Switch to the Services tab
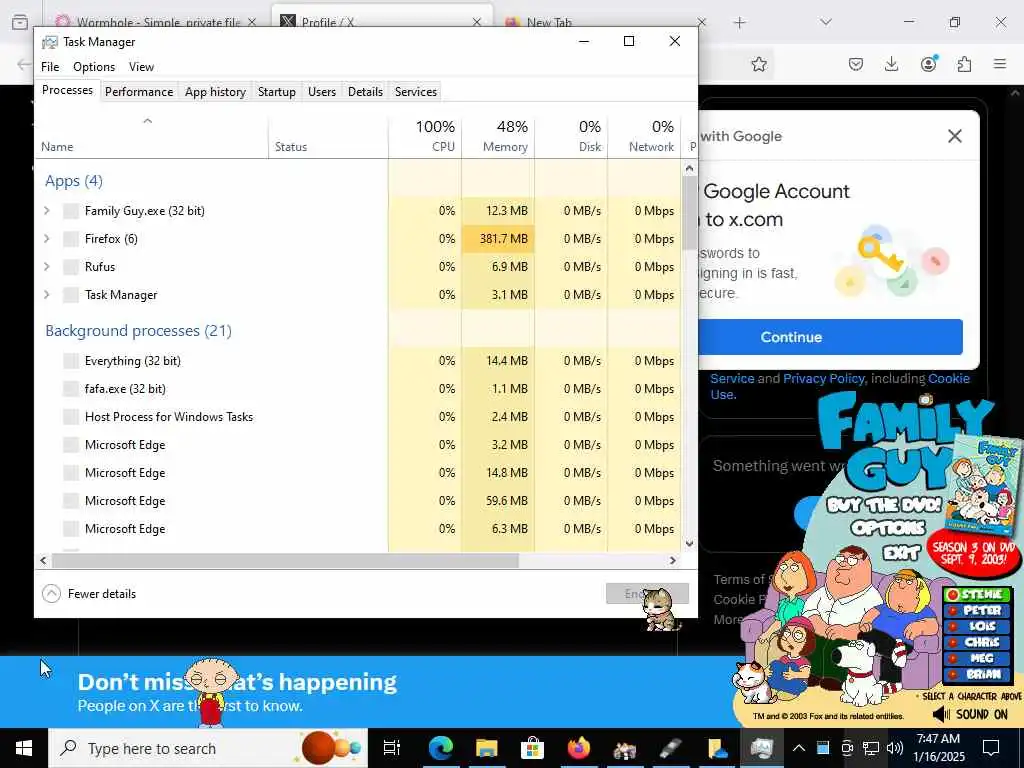Screen dimensions: 1024x768 pyautogui.click(x=416, y=92)
